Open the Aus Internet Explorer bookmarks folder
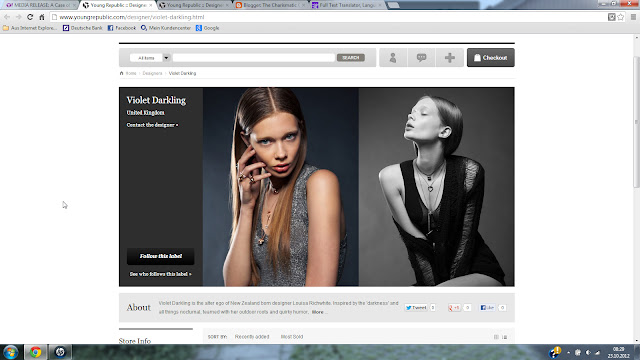The height and width of the screenshot is (360, 640). 30,28
